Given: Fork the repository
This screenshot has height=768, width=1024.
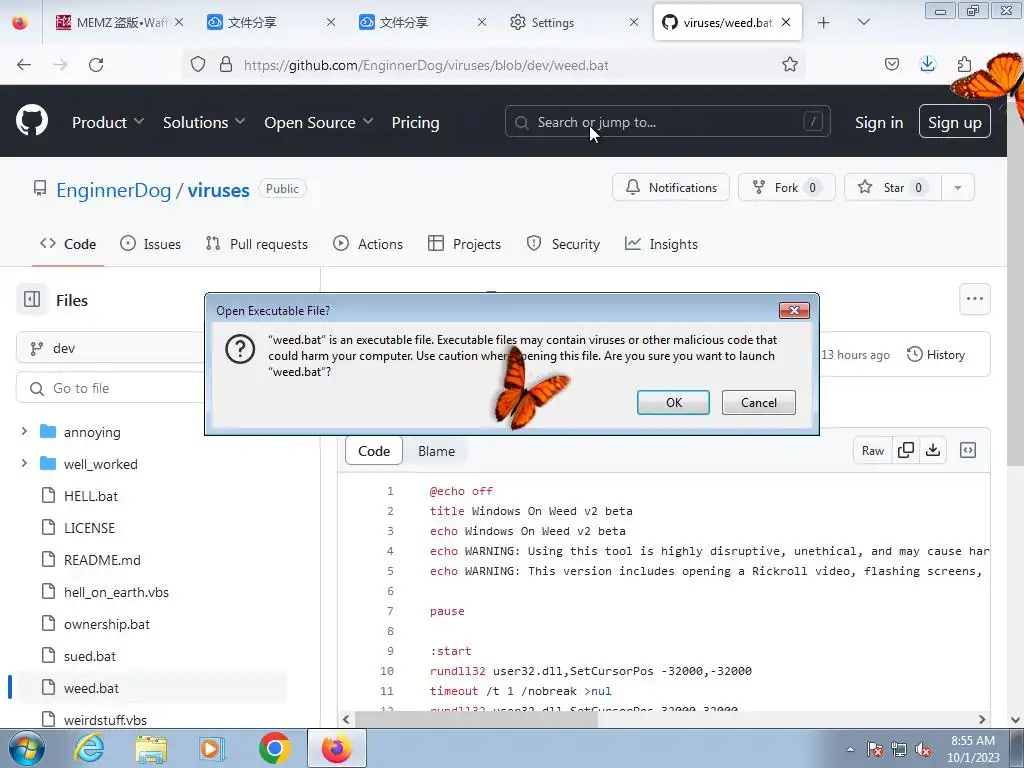Looking at the screenshot, I should [x=786, y=187].
